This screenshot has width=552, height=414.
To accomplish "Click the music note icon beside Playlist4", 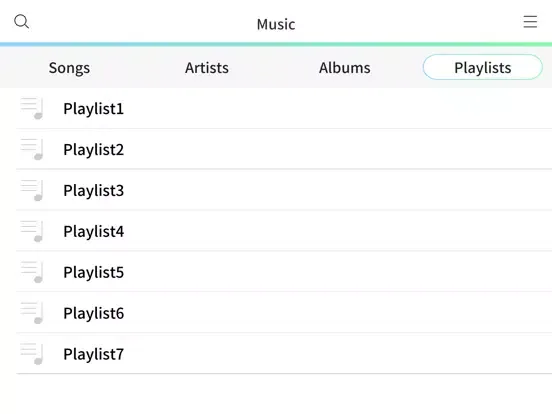I will [32, 231].
